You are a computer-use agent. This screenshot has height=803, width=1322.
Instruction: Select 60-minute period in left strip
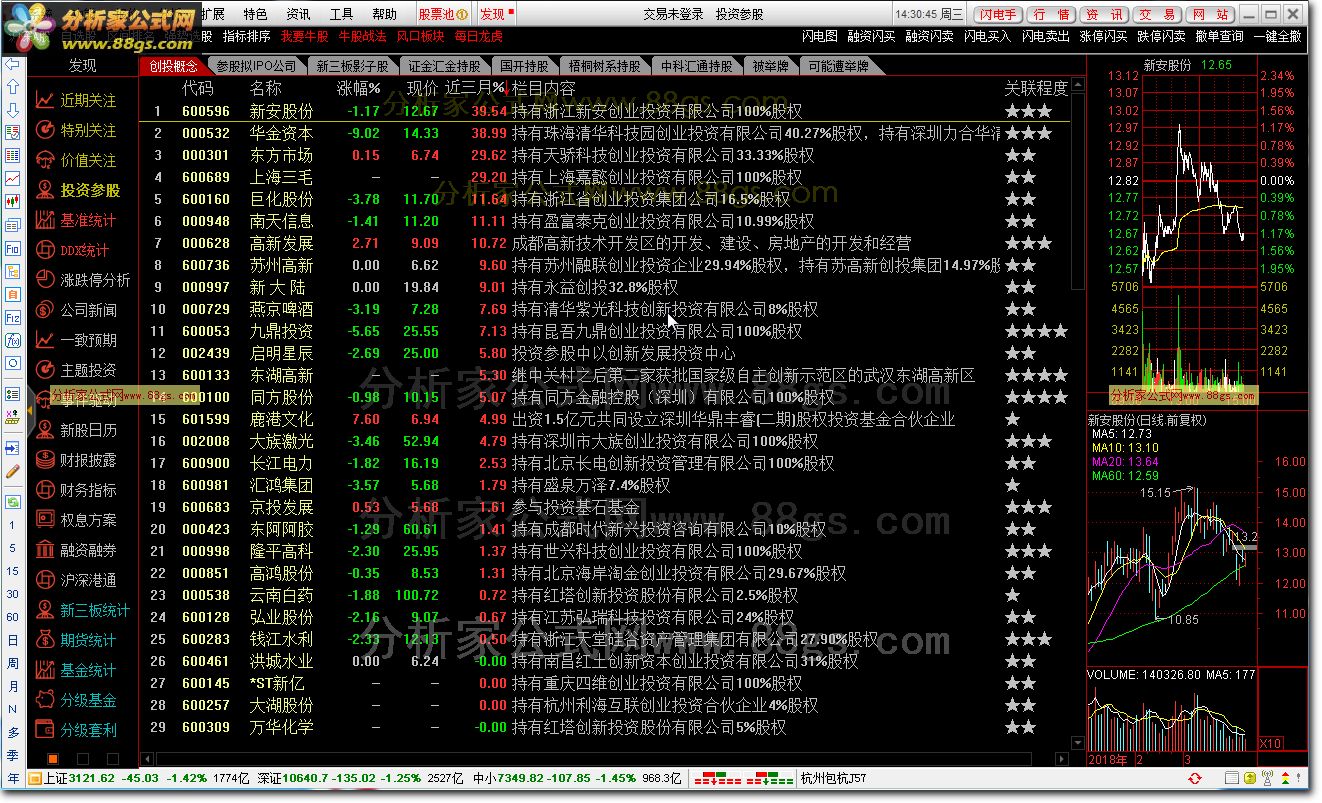[13, 617]
